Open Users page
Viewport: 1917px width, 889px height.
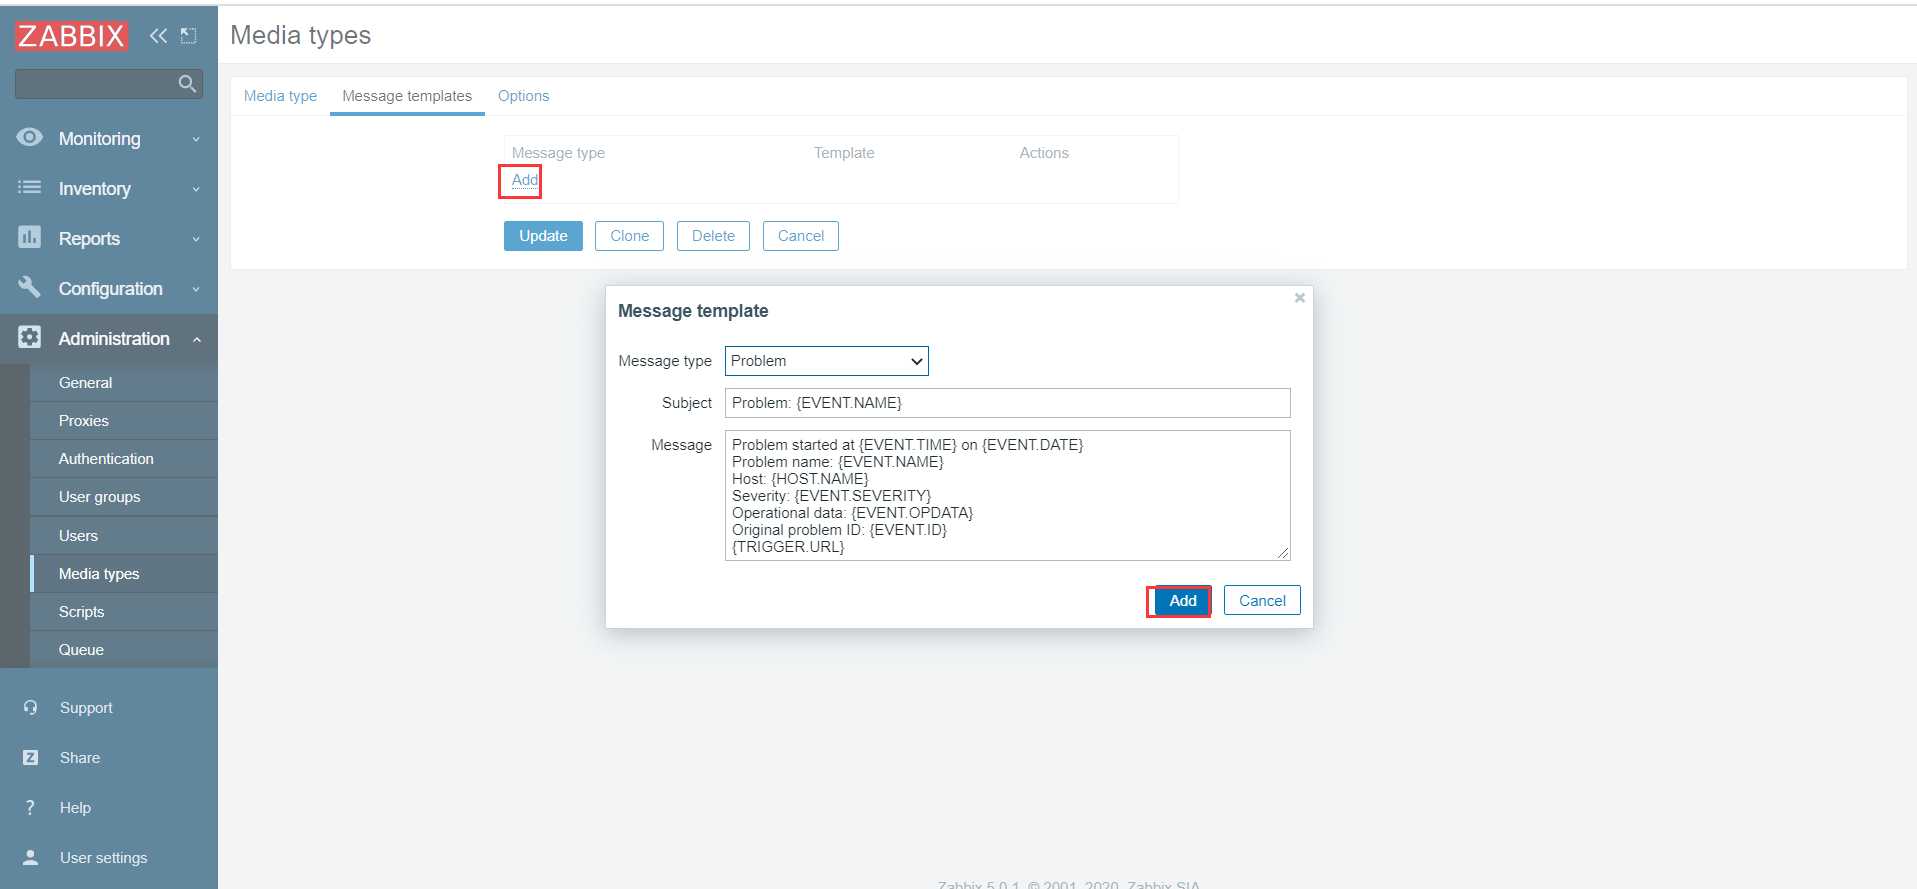click(124, 536)
